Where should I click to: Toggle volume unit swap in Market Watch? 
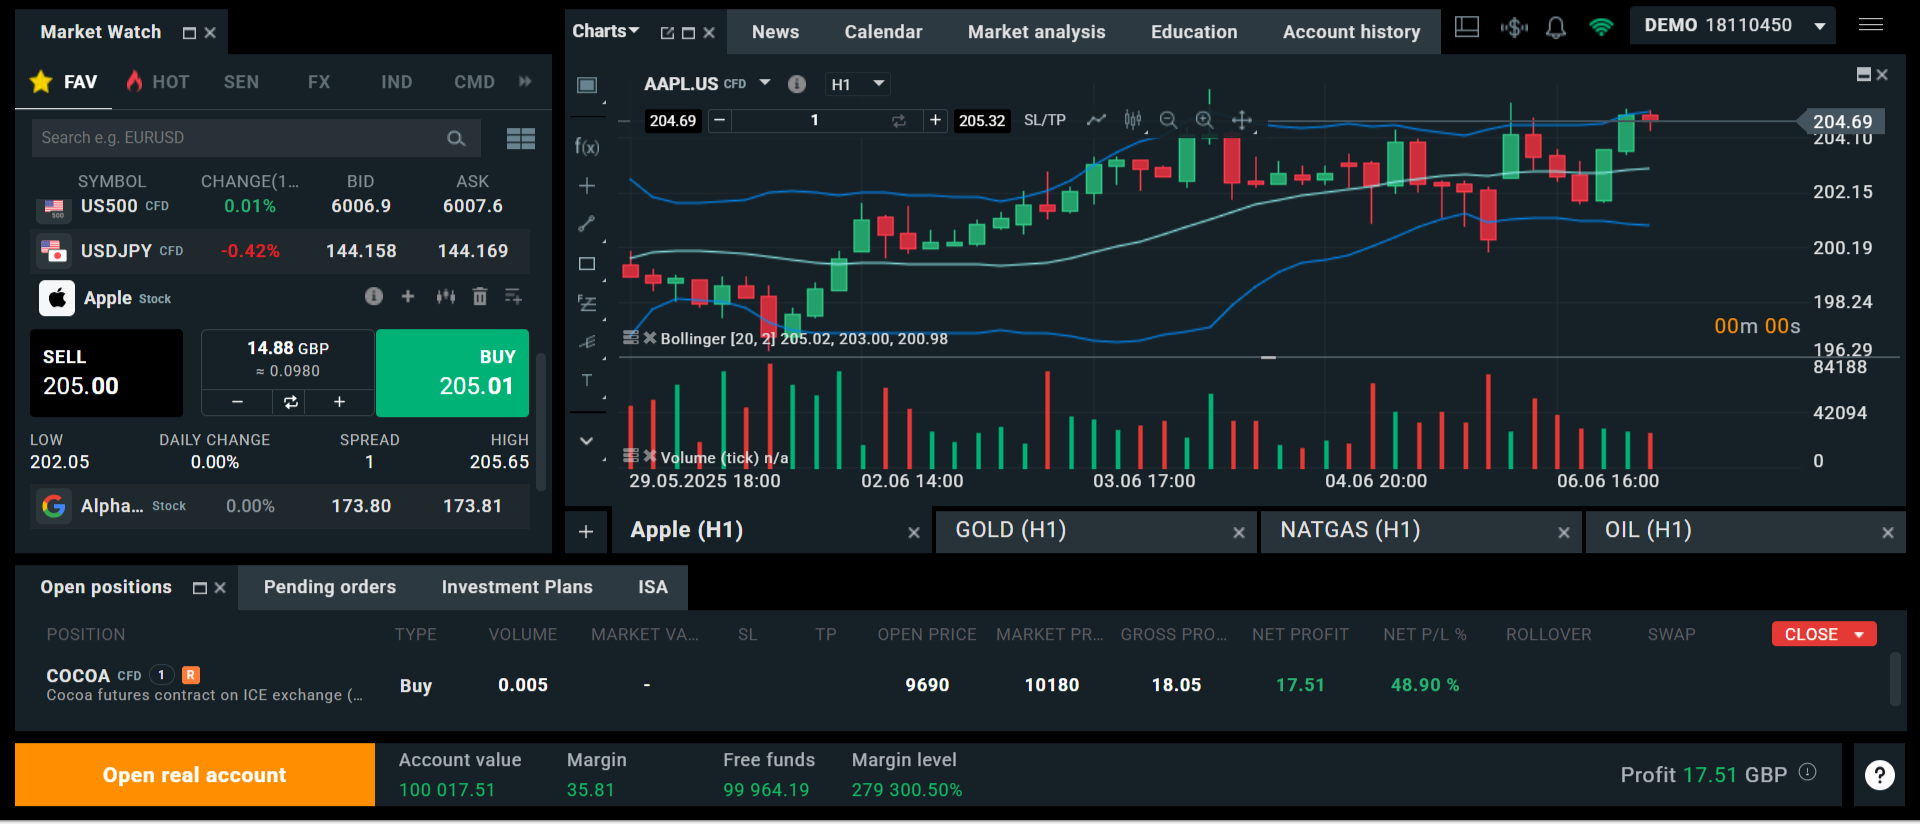click(x=290, y=402)
